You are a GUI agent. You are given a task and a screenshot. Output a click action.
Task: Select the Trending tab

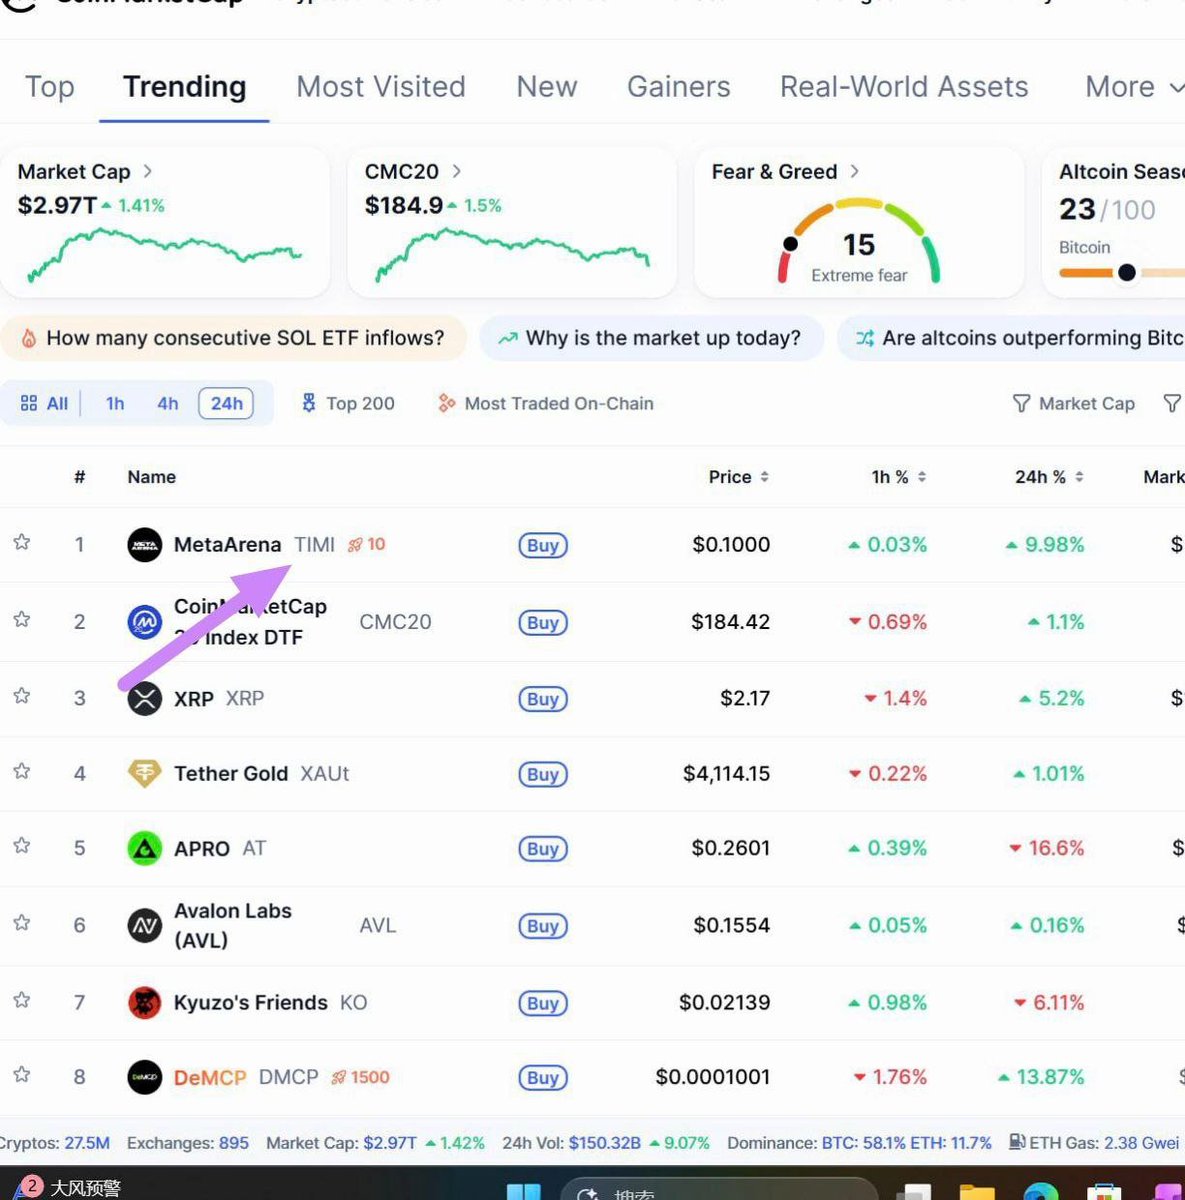[x=184, y=87]
